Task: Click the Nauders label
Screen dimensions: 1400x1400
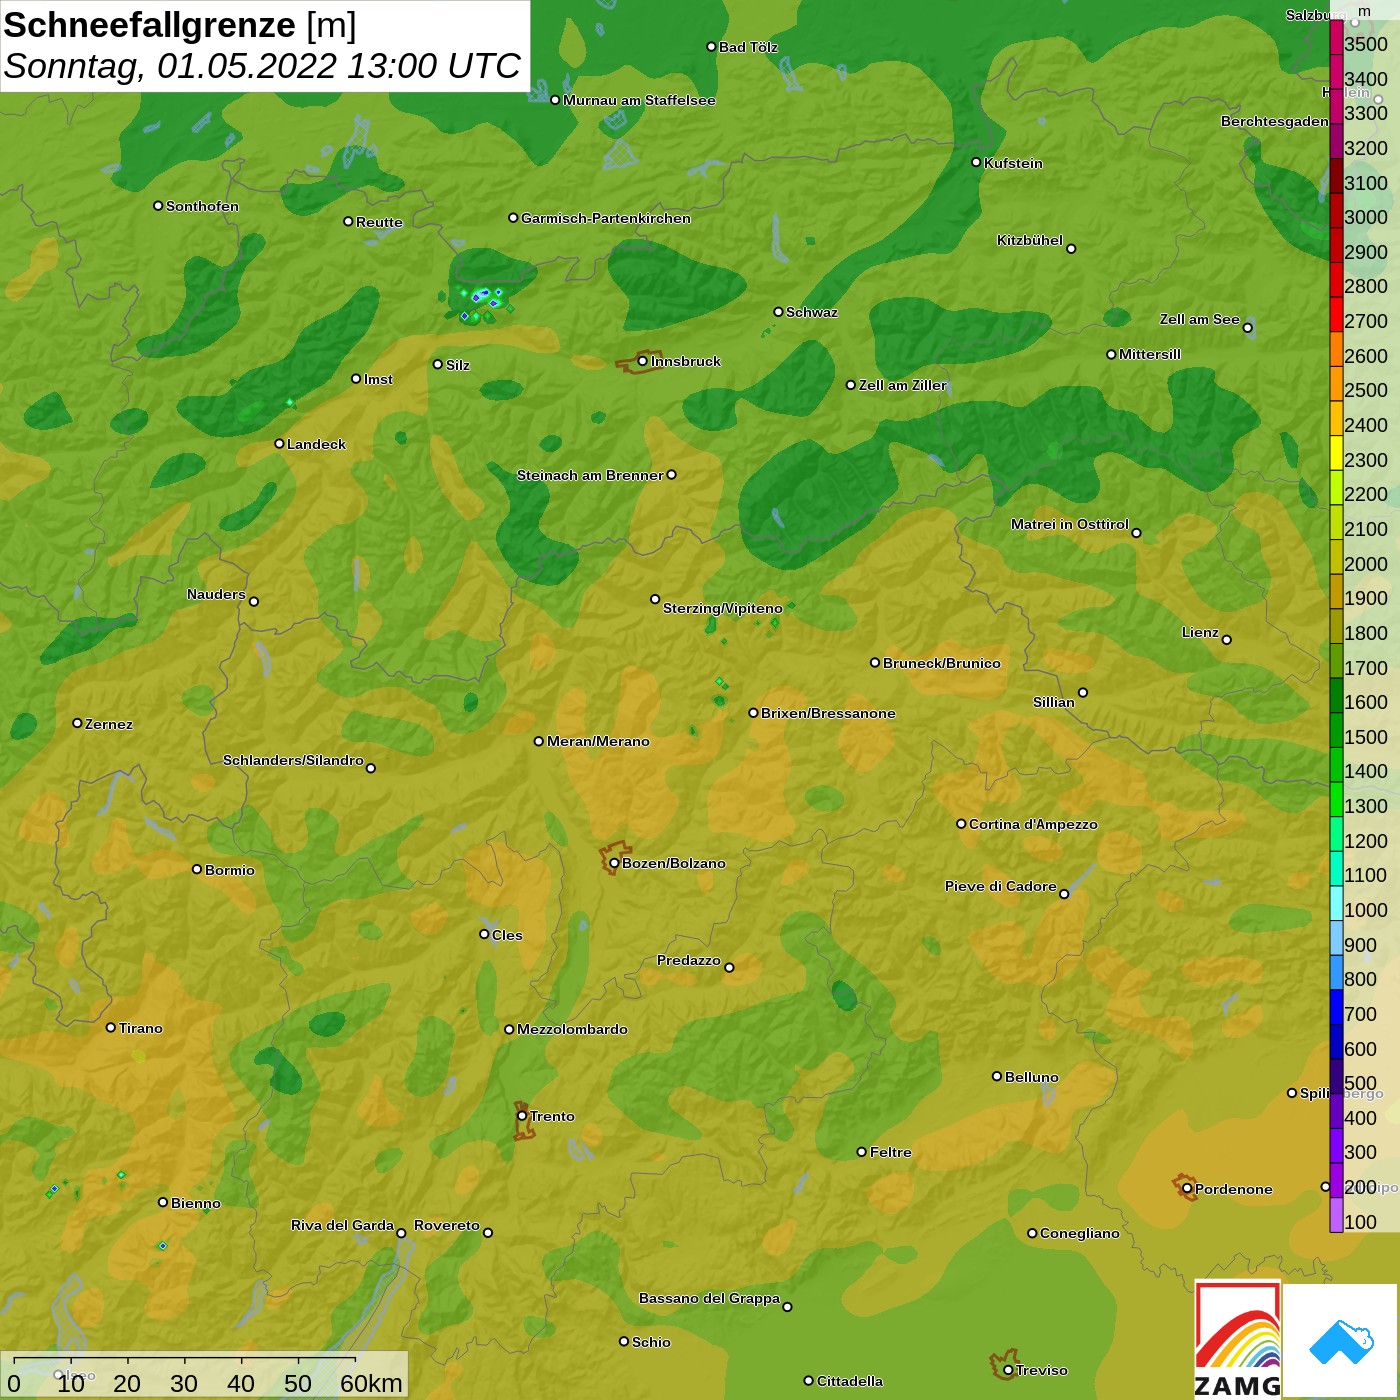Action: [x=216, y=594]
